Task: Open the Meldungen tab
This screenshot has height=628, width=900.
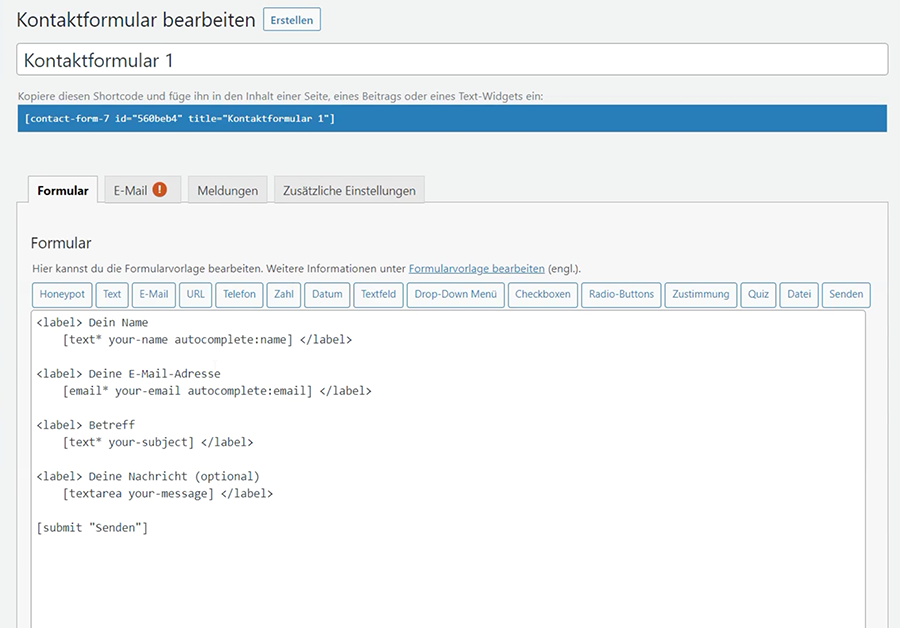Action: pyautogui.click(x=227, y=190)
